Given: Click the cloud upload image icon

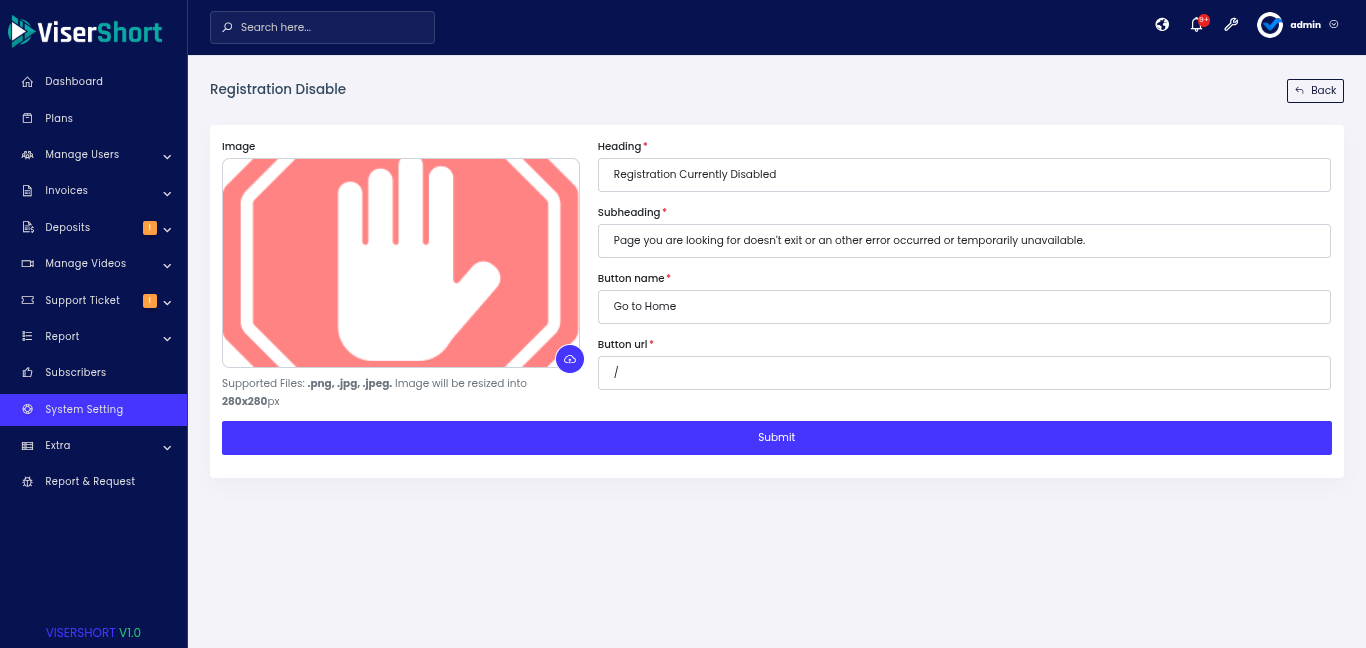Looking at the screenshot, I should click(570, 359).
